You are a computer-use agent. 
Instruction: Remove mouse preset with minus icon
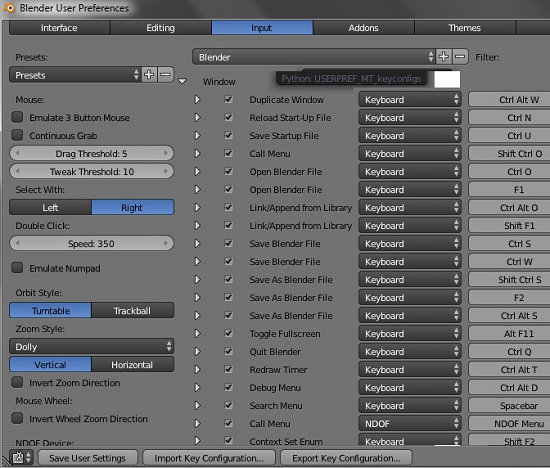tap(165, 75)
